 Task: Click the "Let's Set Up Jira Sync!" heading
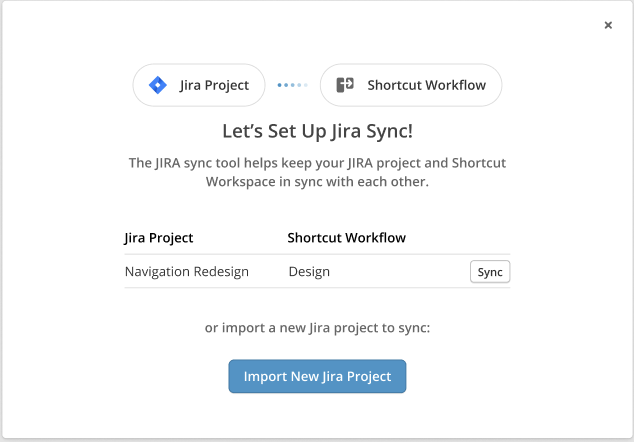[x=317, y=131]
